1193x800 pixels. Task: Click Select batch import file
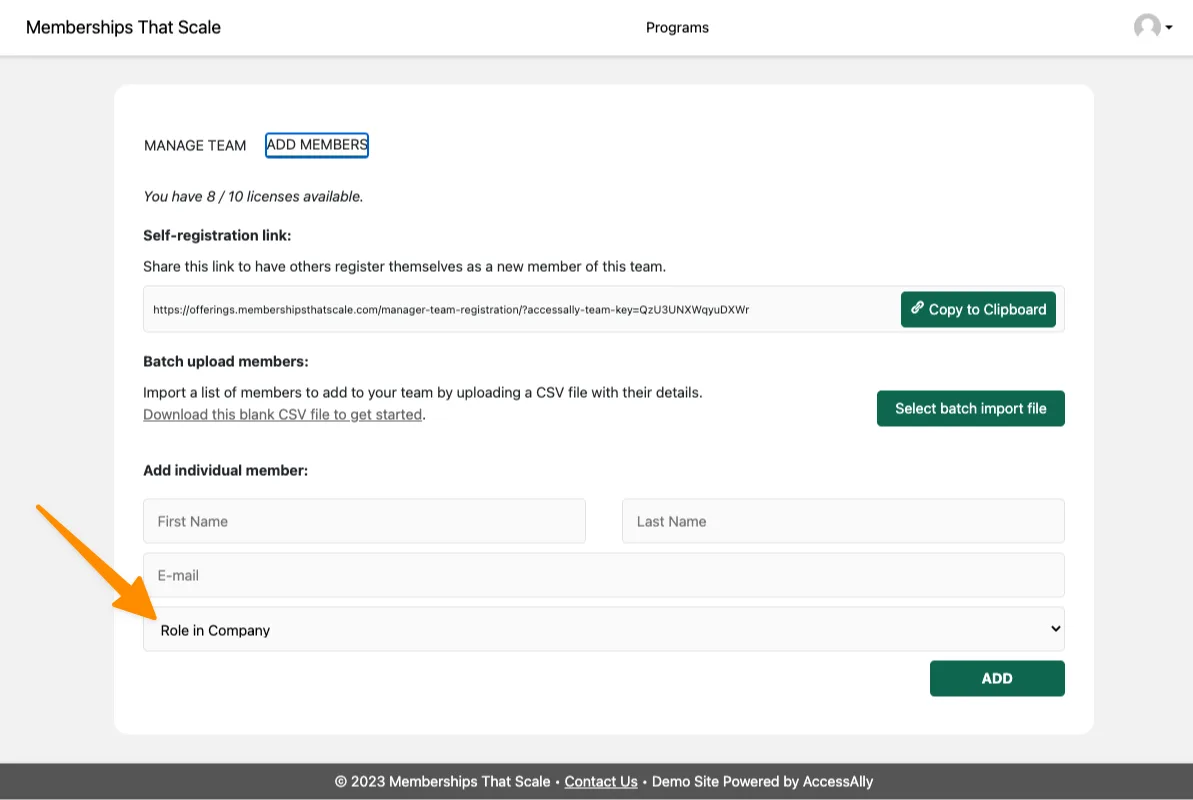(x=970, y=408)
